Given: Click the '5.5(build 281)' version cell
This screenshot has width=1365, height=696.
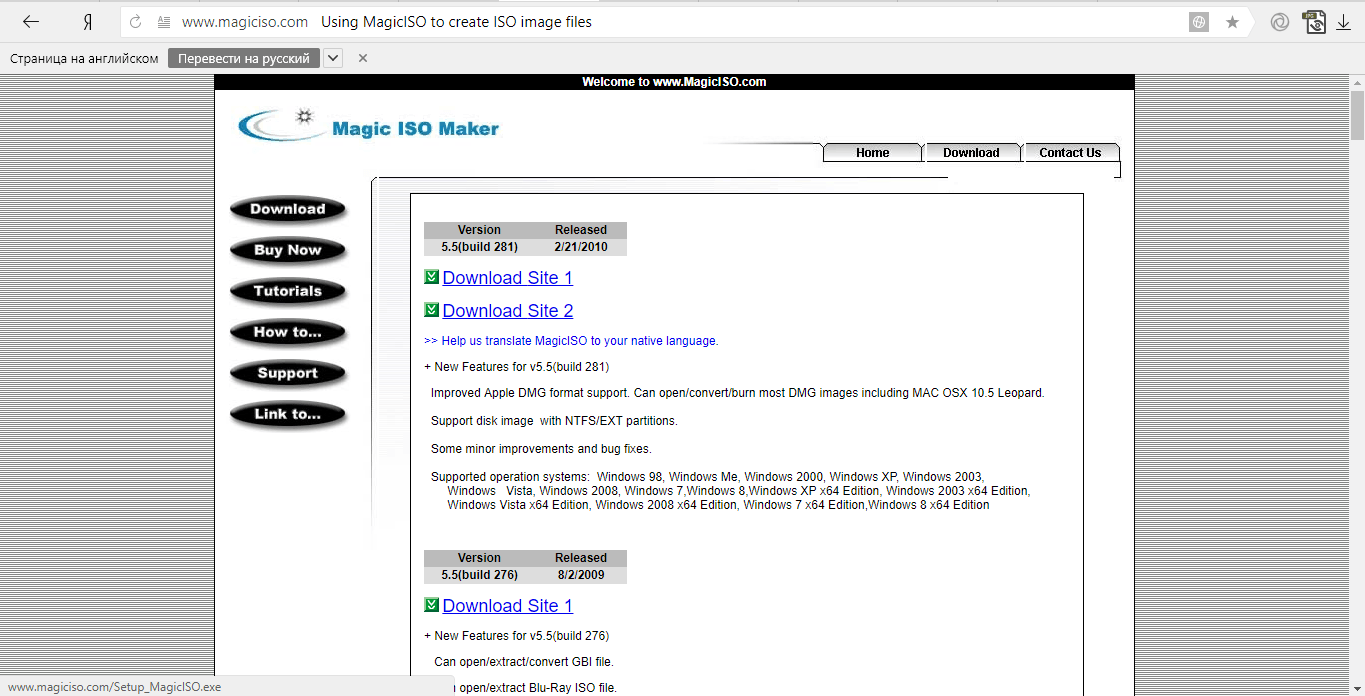Looking at the screenshot, I should click(479, 247).
